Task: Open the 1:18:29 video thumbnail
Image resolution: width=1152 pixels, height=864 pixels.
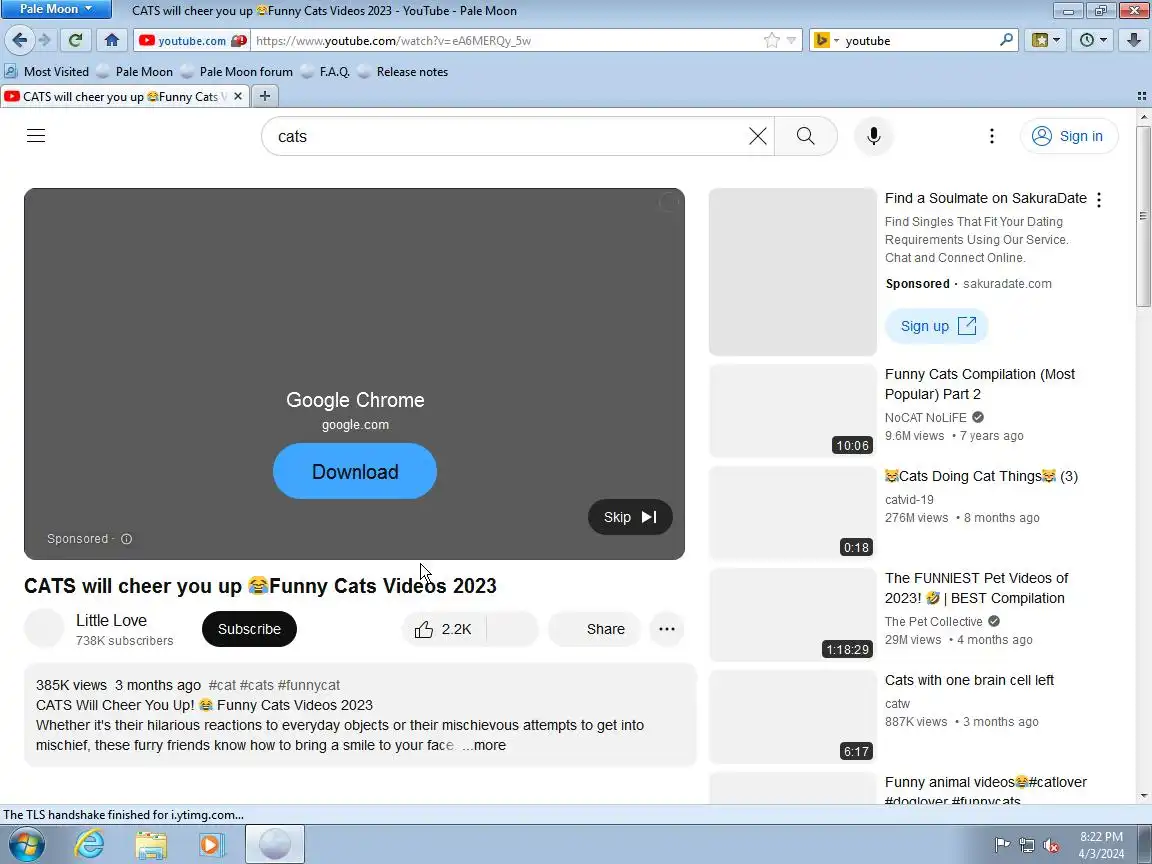Action: point(793,615)
